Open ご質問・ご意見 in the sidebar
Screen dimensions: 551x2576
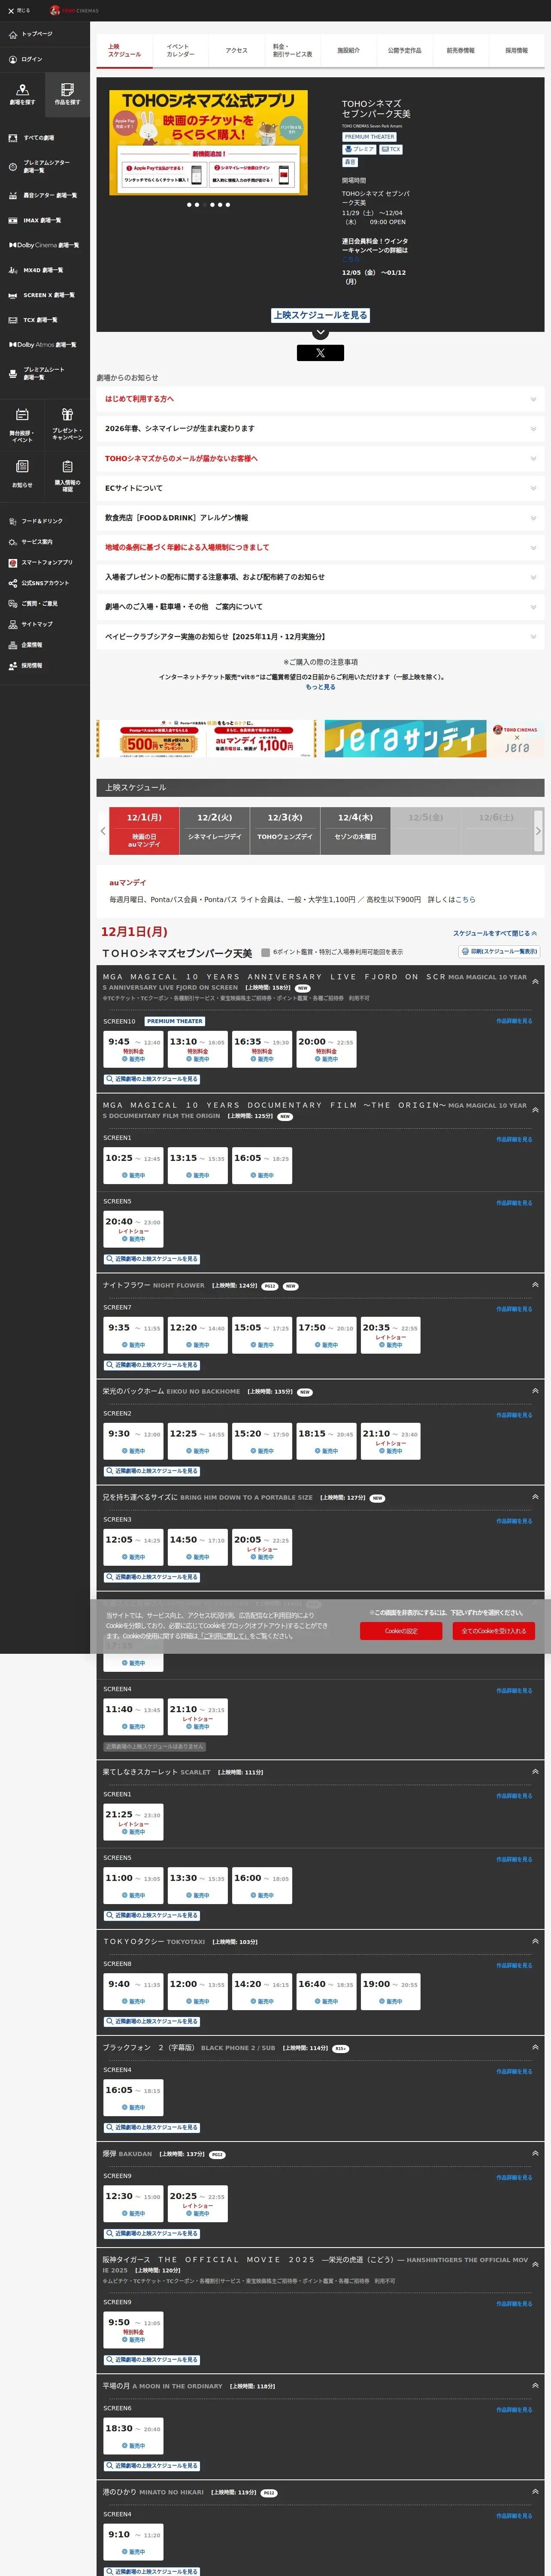tap(45, 604)
